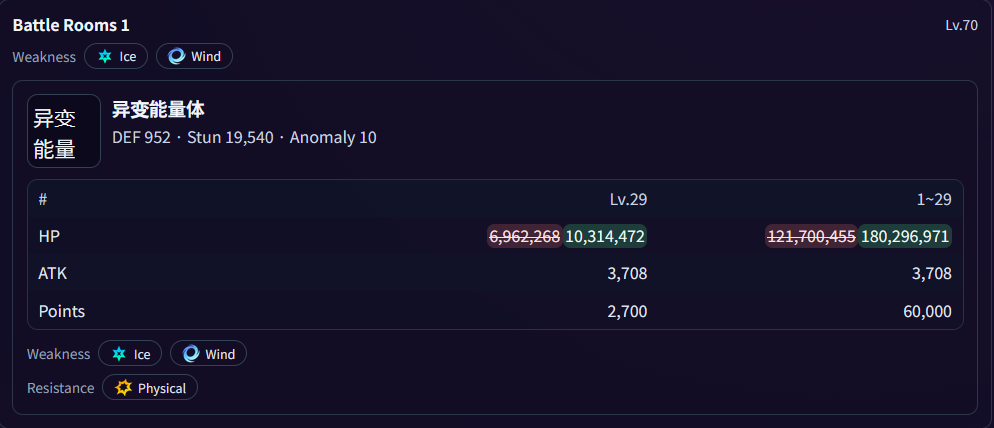Screen dimensions: 994x428
Task: Click the Points value 60,000
Action: [x=927, y=311]
